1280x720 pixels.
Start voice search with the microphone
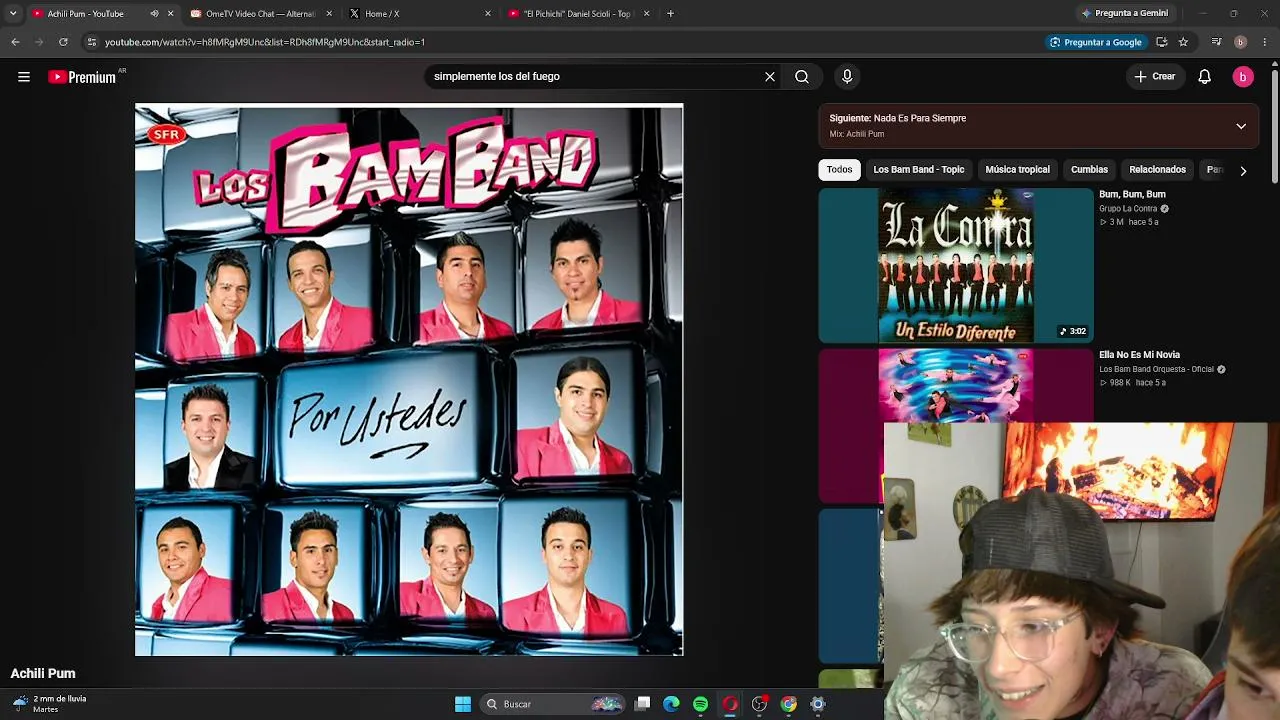[847, 77]
